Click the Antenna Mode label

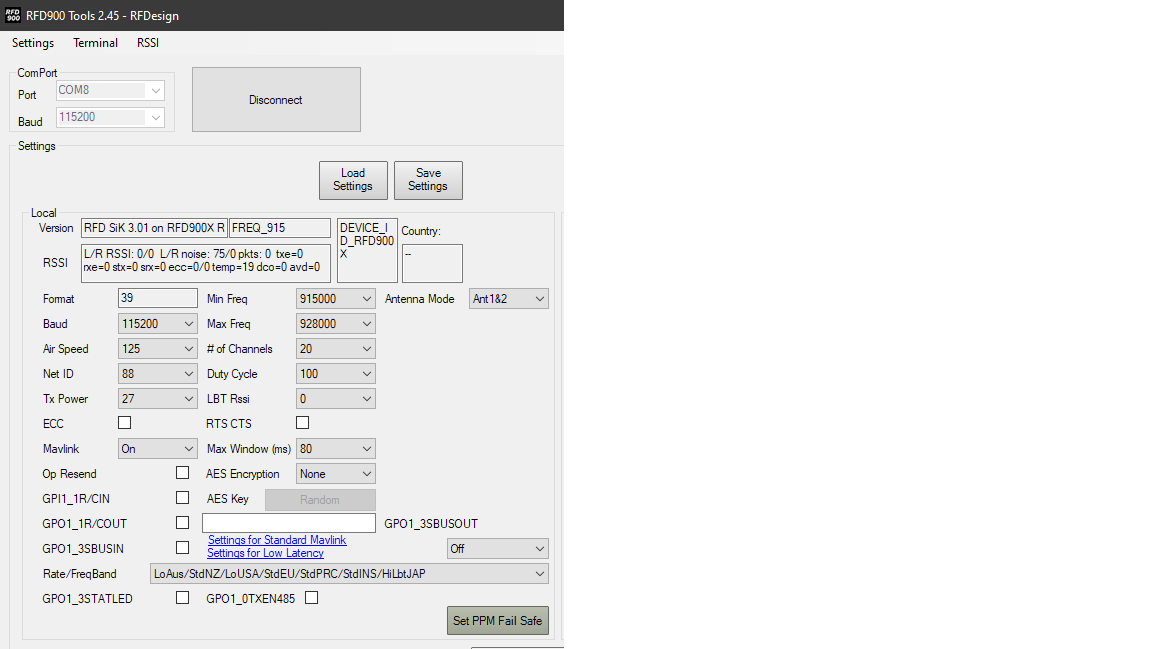(x=420, y=299)
